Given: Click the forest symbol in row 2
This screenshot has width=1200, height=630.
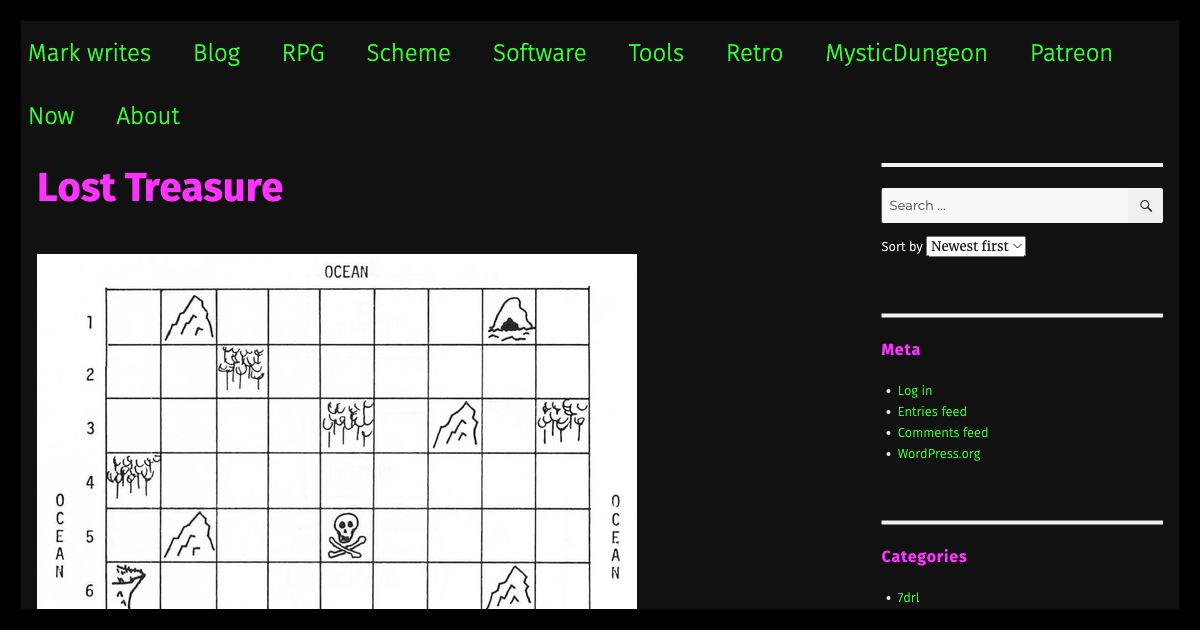Looking at the screenshot, I should tap(243, 369).
